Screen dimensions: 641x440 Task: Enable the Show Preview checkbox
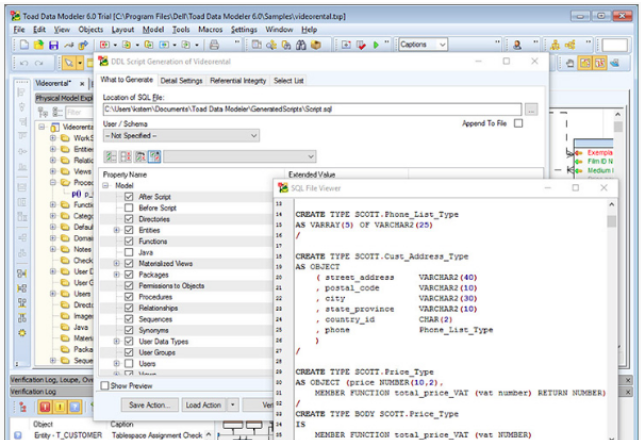click(105, 386)
